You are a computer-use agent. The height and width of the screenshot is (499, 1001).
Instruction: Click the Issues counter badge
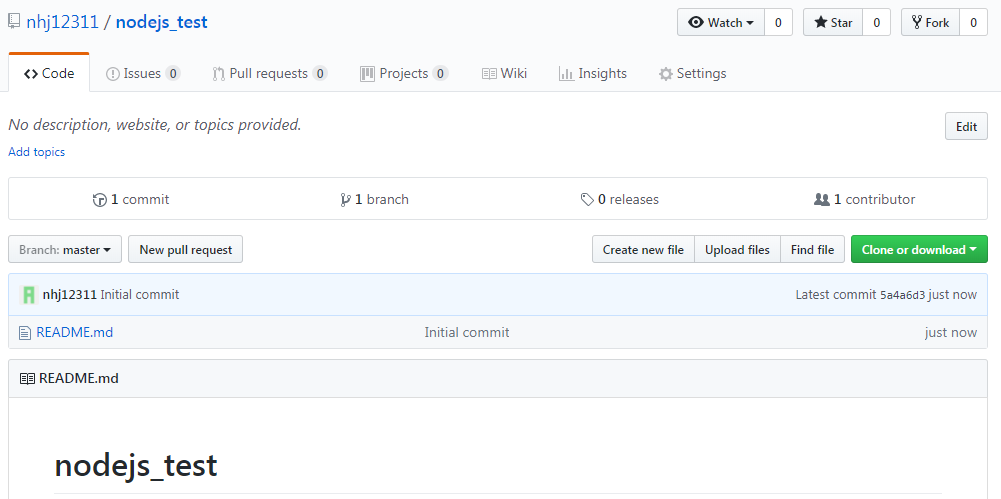(173, 74)
